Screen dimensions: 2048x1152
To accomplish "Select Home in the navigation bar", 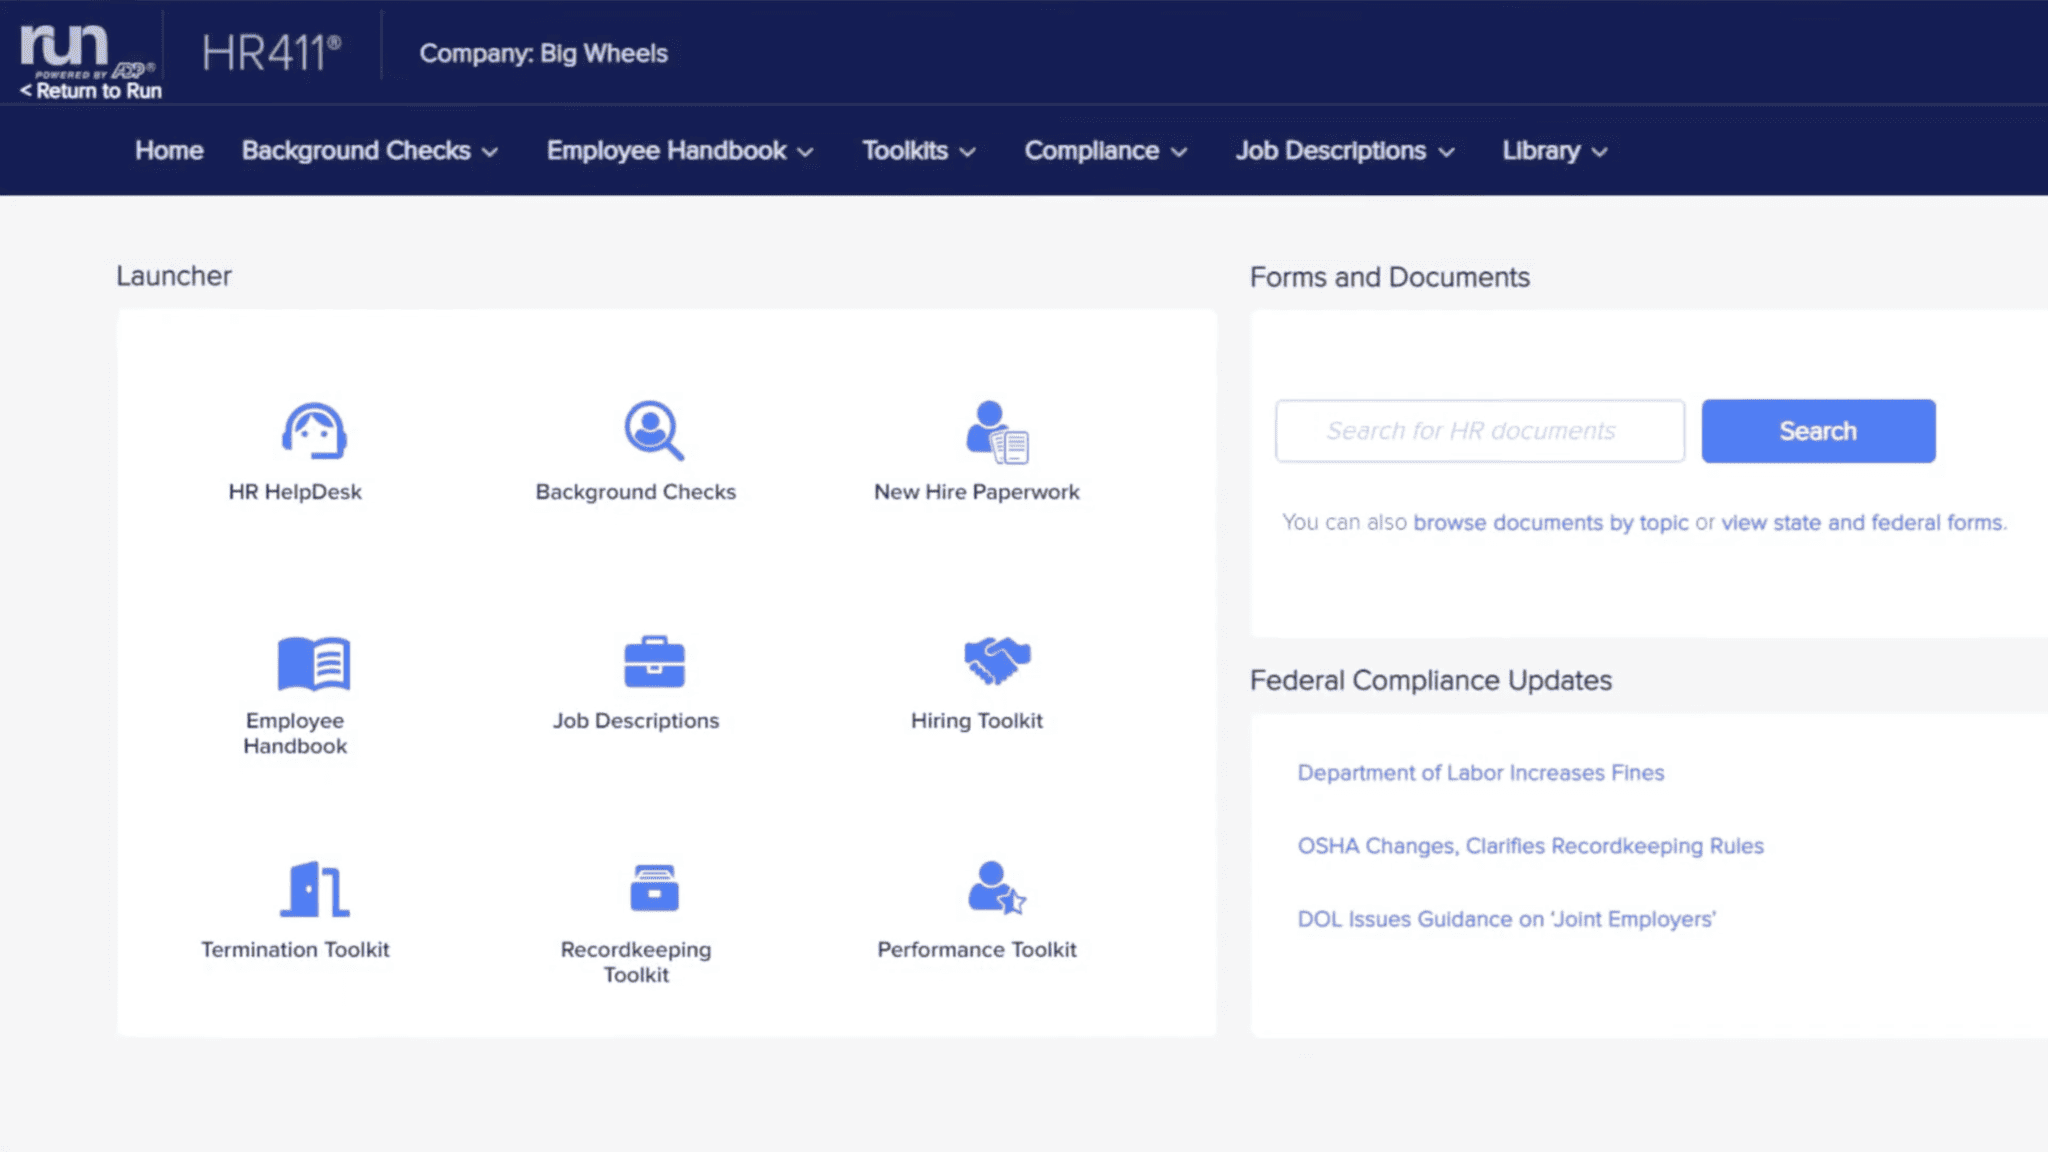I will [x=168, y=150].
